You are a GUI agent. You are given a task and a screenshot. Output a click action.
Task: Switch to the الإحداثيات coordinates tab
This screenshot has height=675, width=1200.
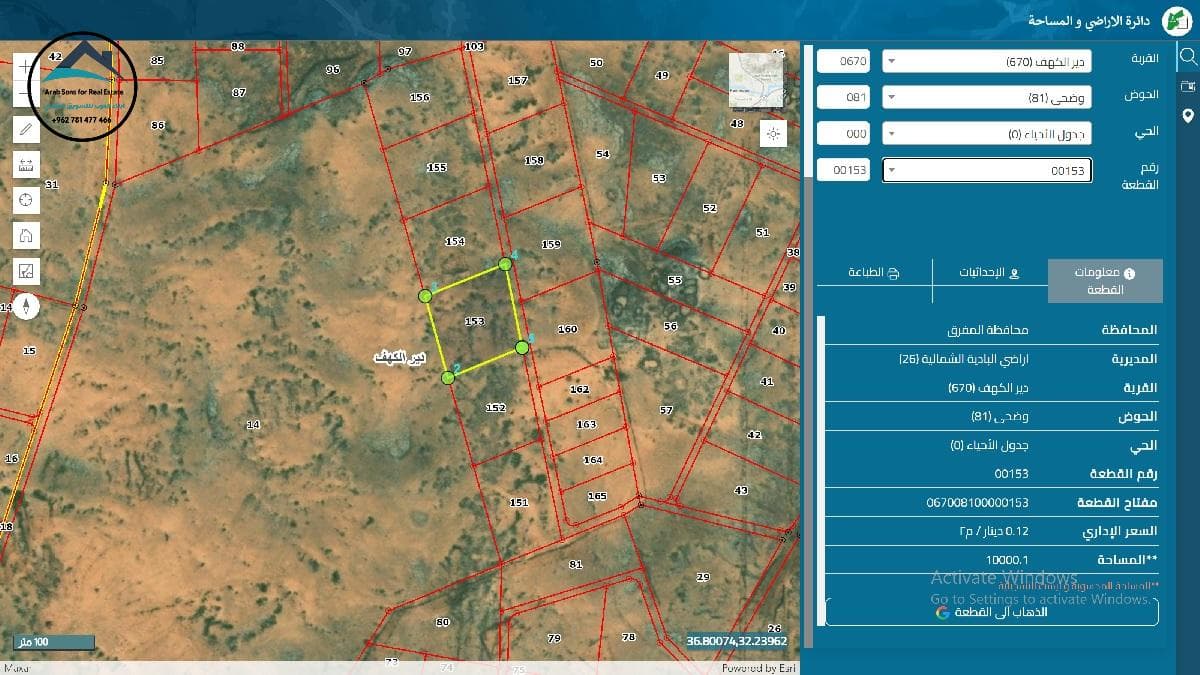(989, 273)
